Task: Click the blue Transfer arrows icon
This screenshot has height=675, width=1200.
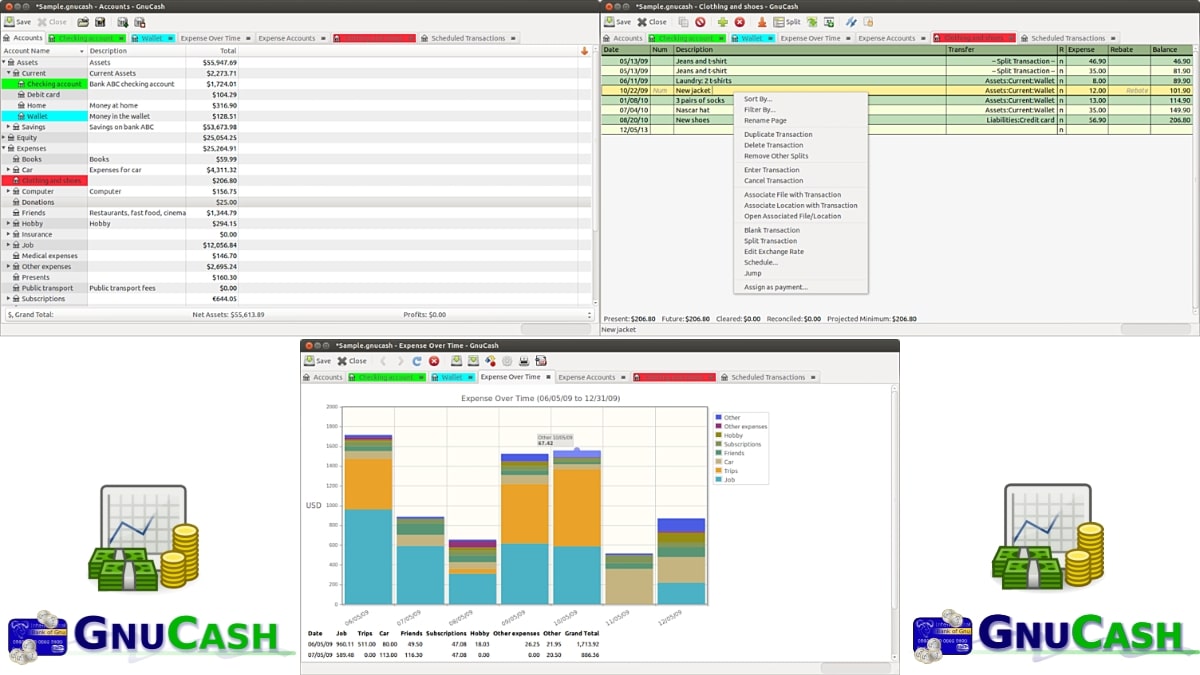Action: point(850,22)
